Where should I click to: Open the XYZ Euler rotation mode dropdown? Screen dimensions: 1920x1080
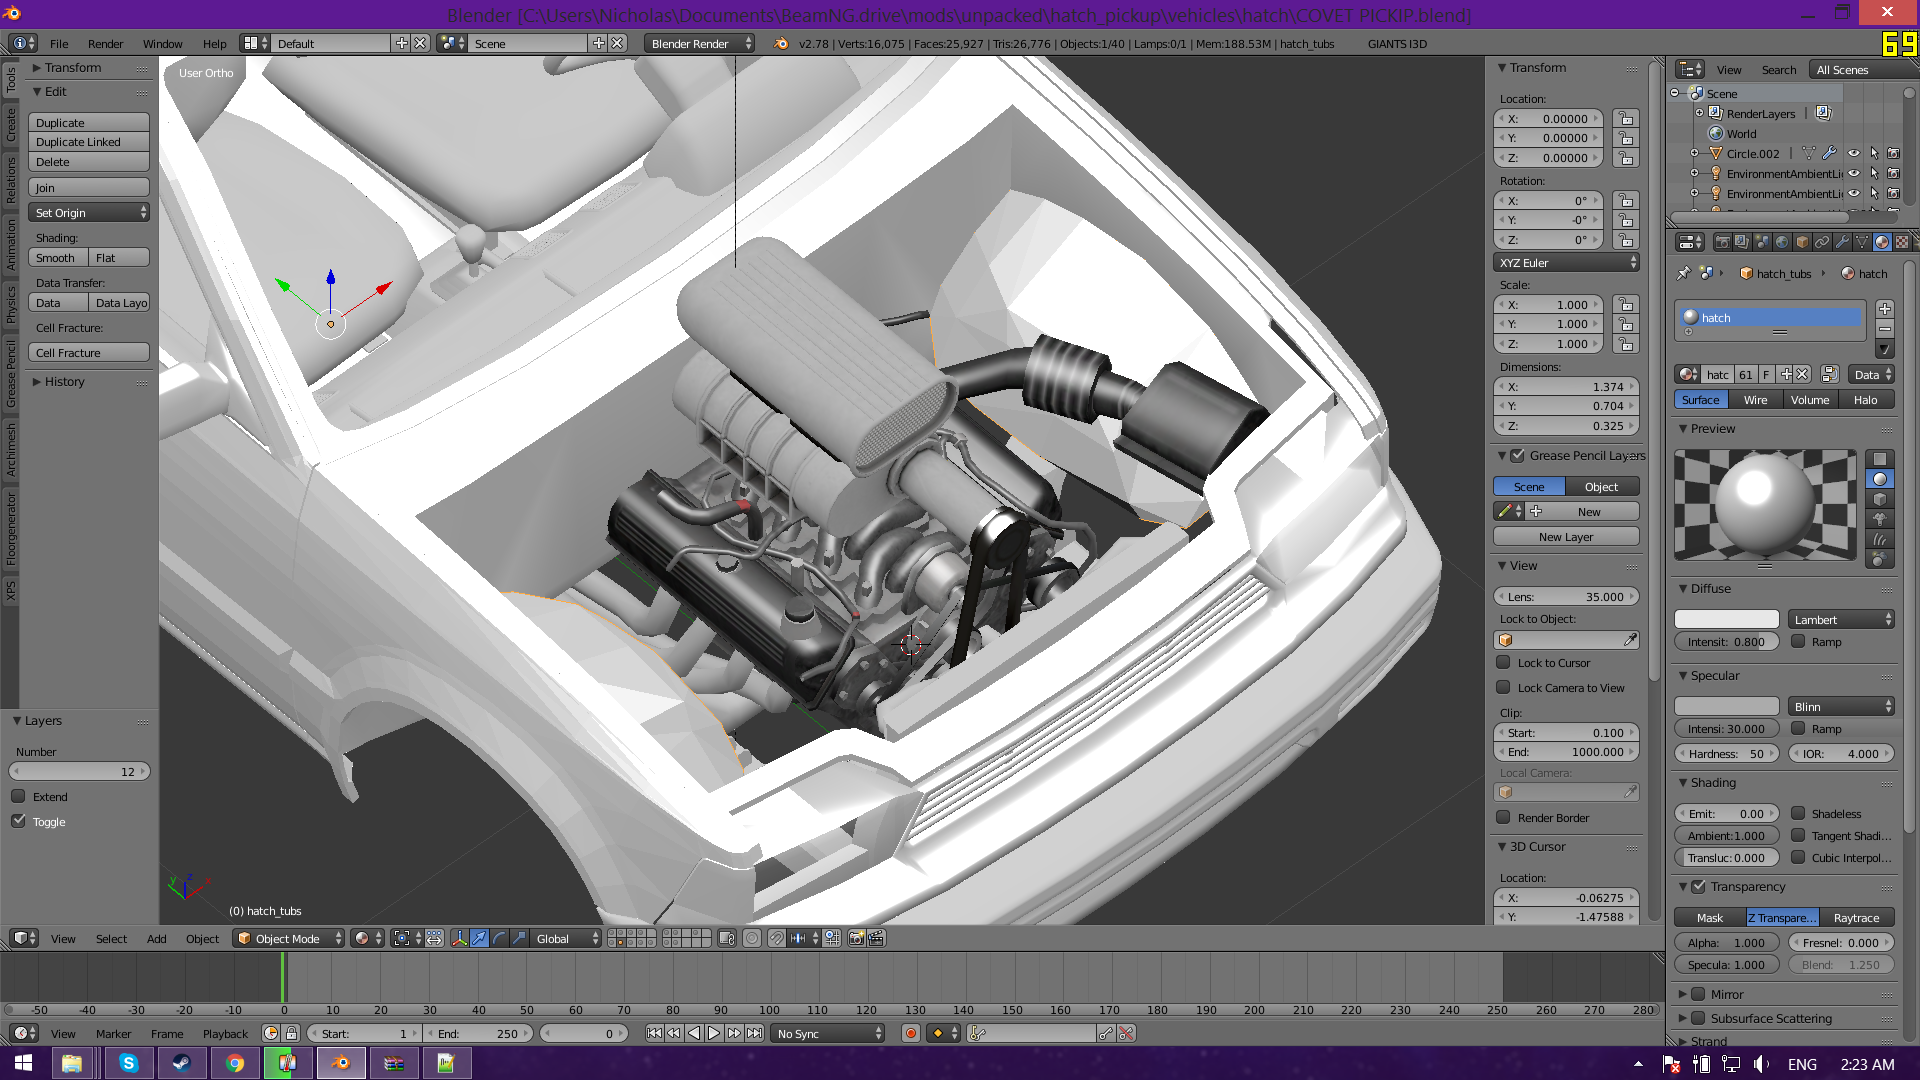(x=1566, y=263)
